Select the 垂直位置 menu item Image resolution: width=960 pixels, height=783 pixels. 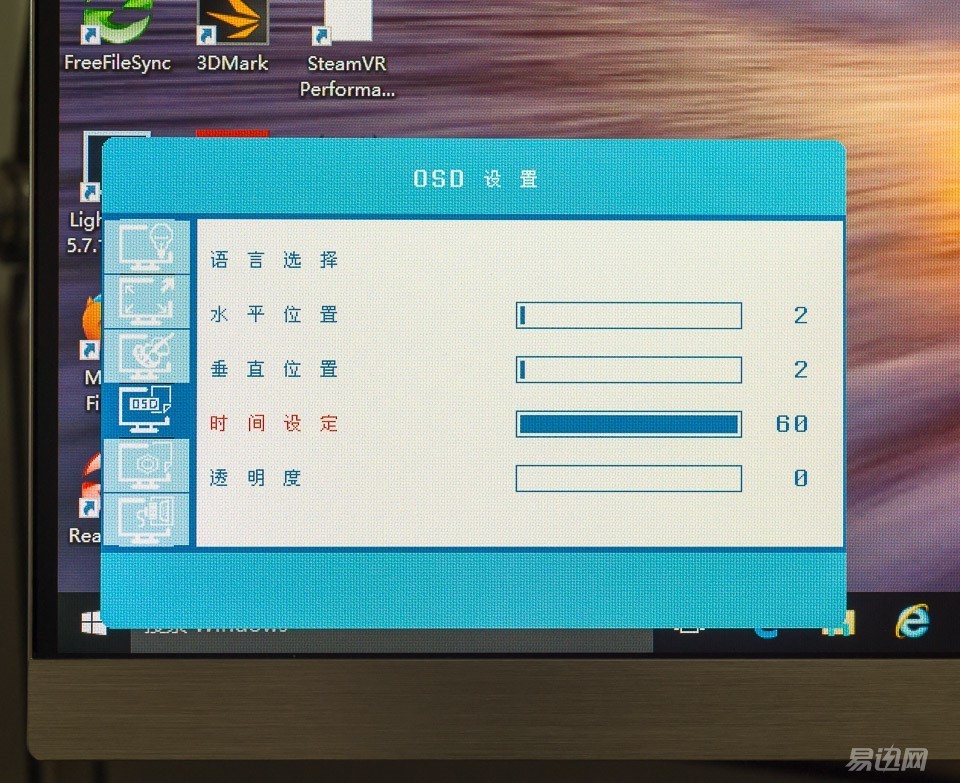[x=274, y=369]
